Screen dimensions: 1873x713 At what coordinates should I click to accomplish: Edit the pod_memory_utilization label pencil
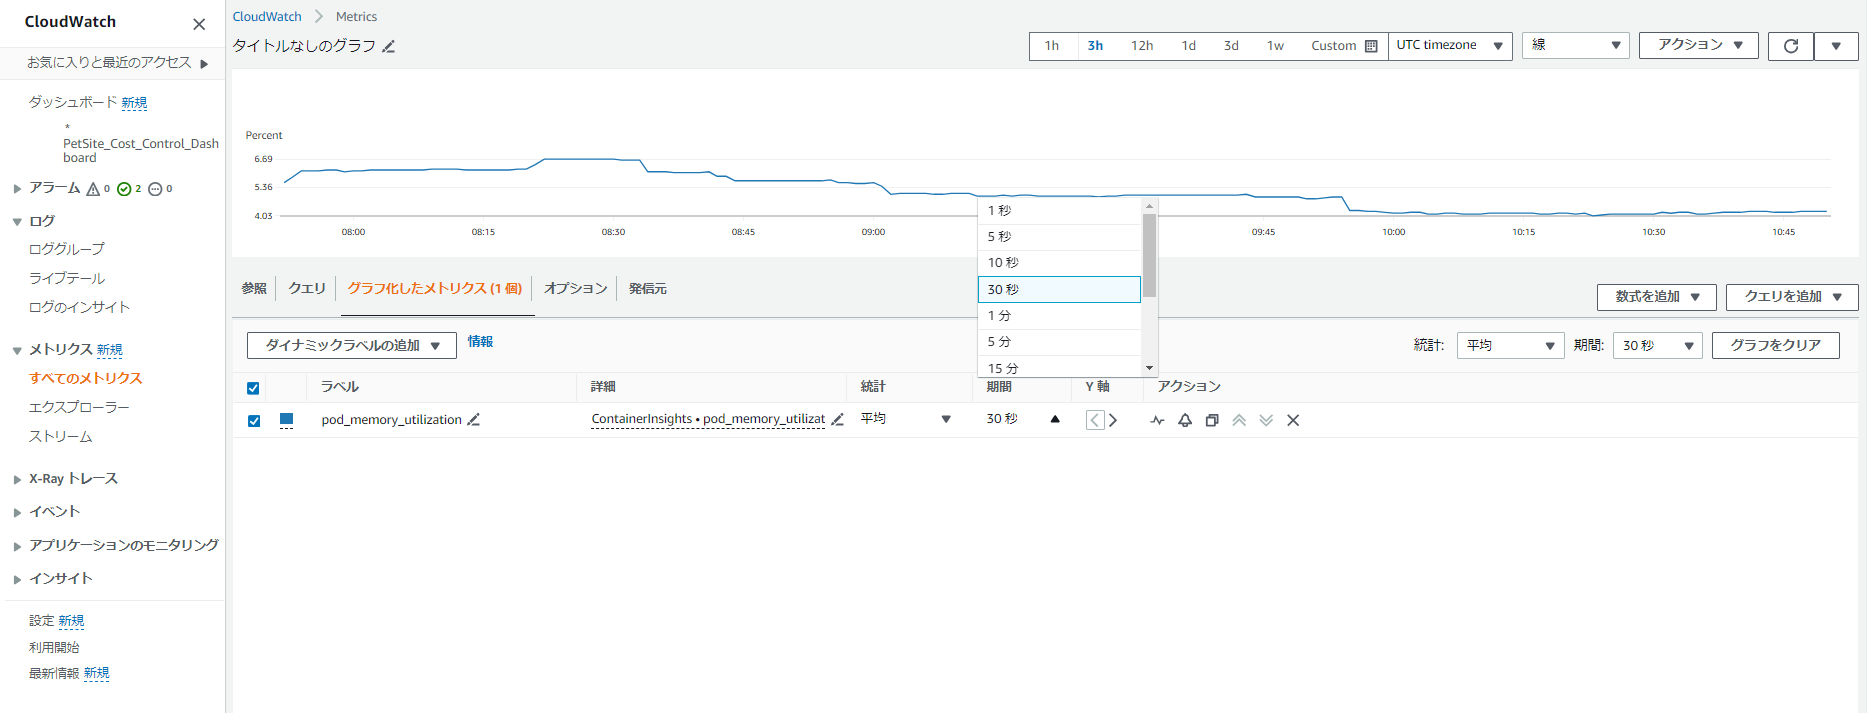[x=474, y=420]
